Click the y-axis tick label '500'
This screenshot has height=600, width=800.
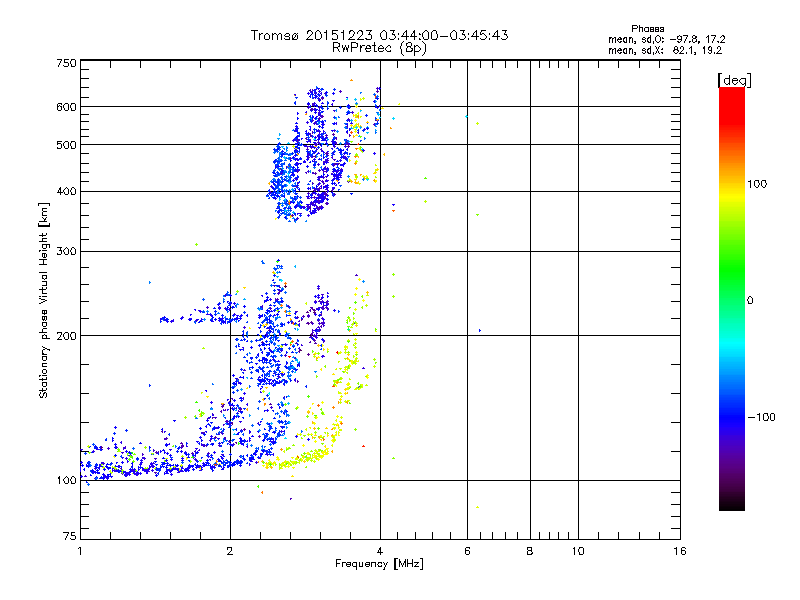click(67, 145)
